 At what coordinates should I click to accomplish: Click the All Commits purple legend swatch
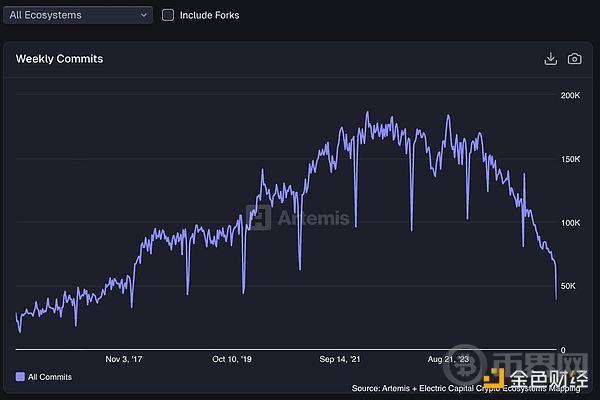[20, 377]
